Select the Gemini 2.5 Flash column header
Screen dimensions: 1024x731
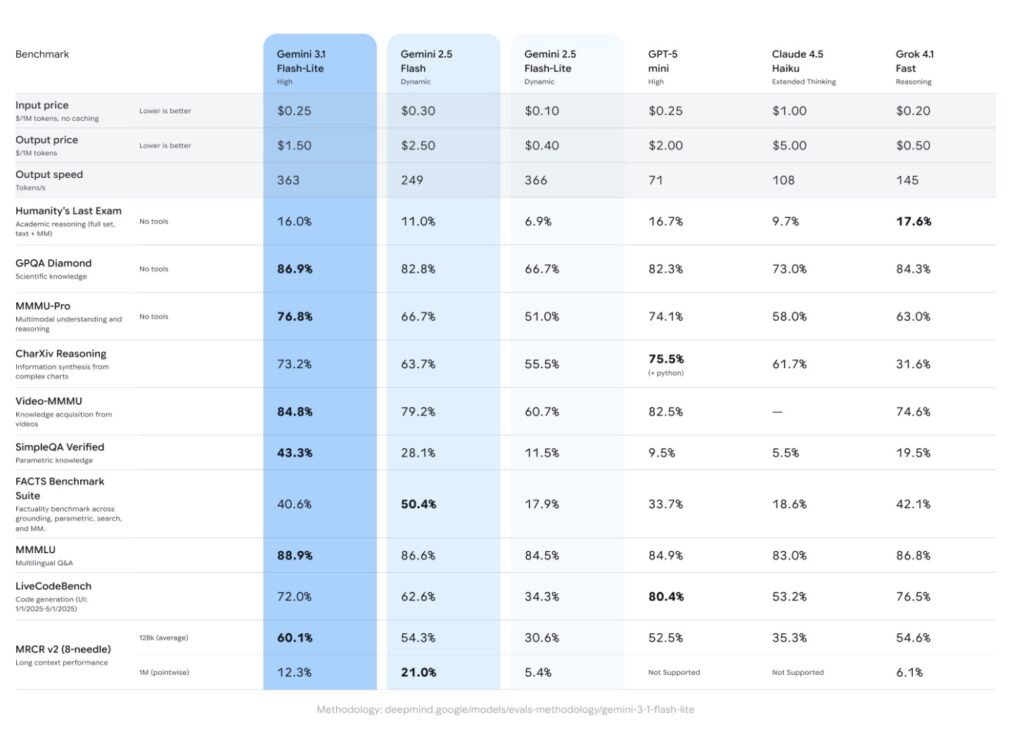coord(426,61)
